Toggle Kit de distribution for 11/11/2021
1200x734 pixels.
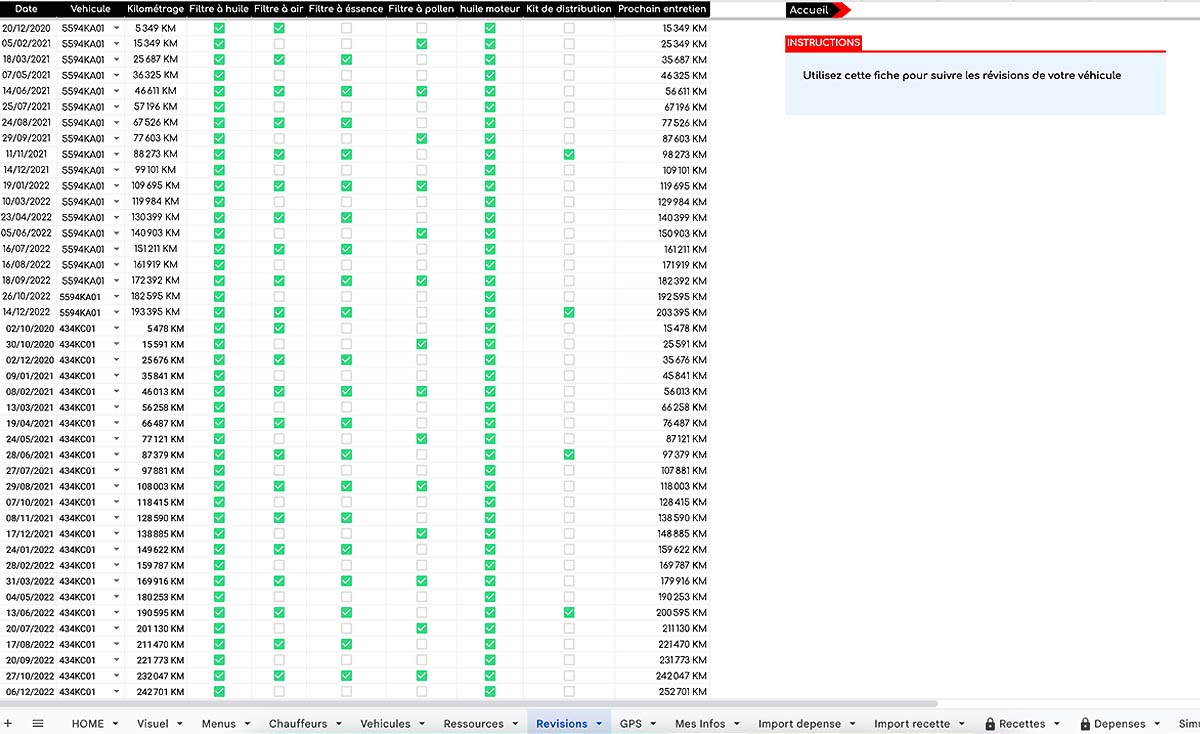(569, 154)
